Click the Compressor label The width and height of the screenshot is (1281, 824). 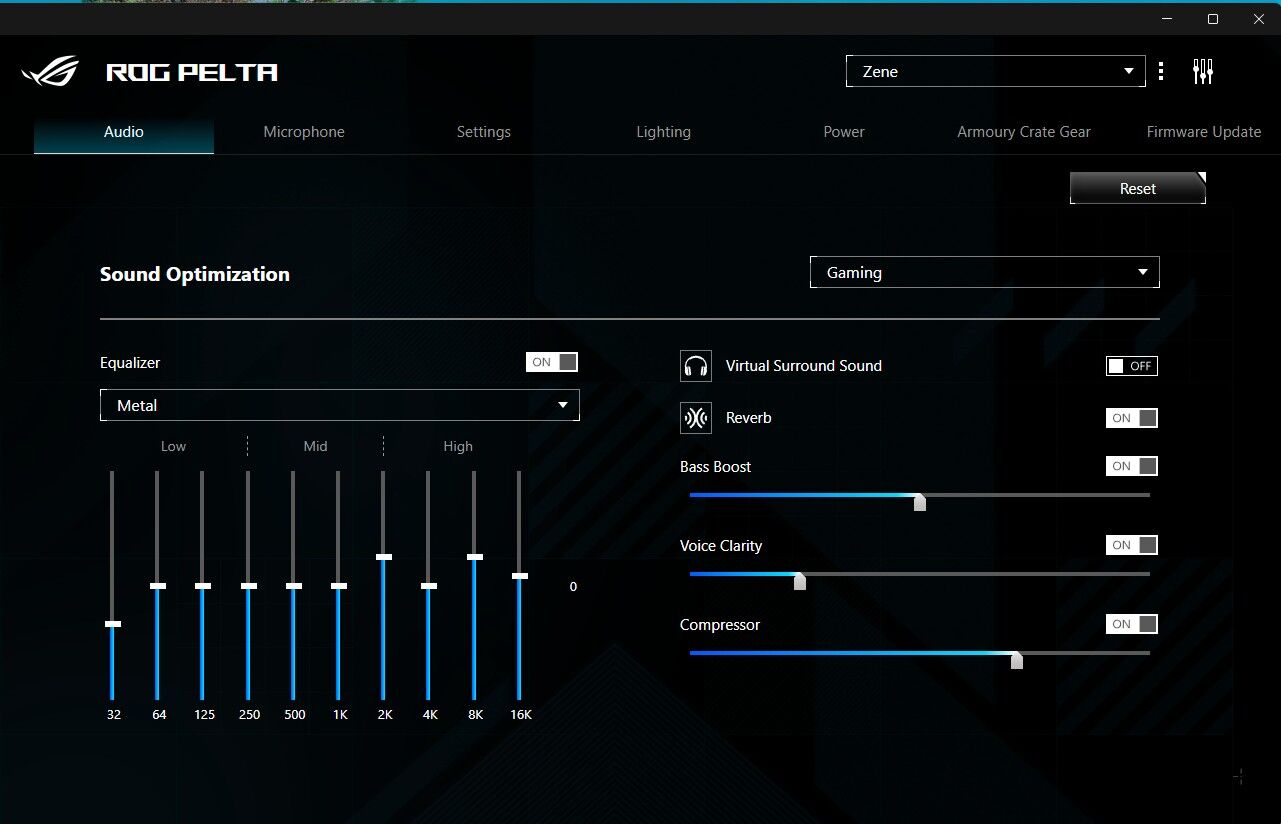pos(720,625)
